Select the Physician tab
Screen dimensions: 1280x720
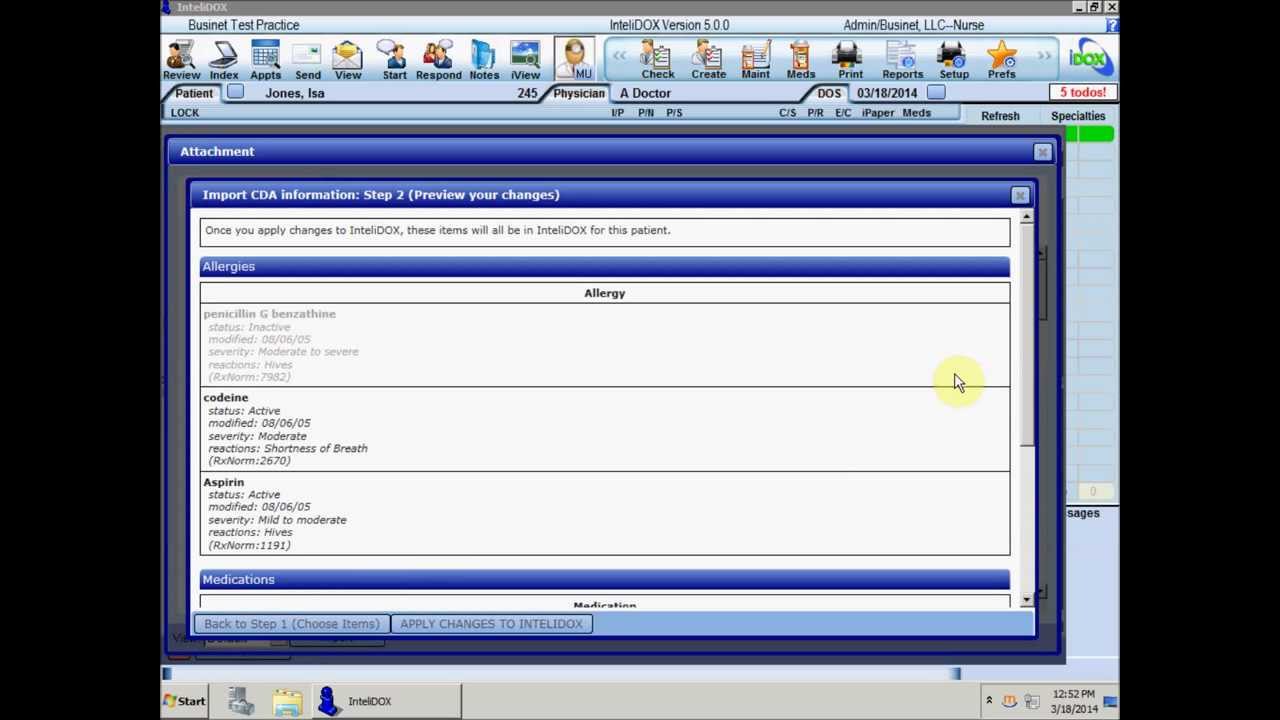pyautogui.click(x=579, y=93)
